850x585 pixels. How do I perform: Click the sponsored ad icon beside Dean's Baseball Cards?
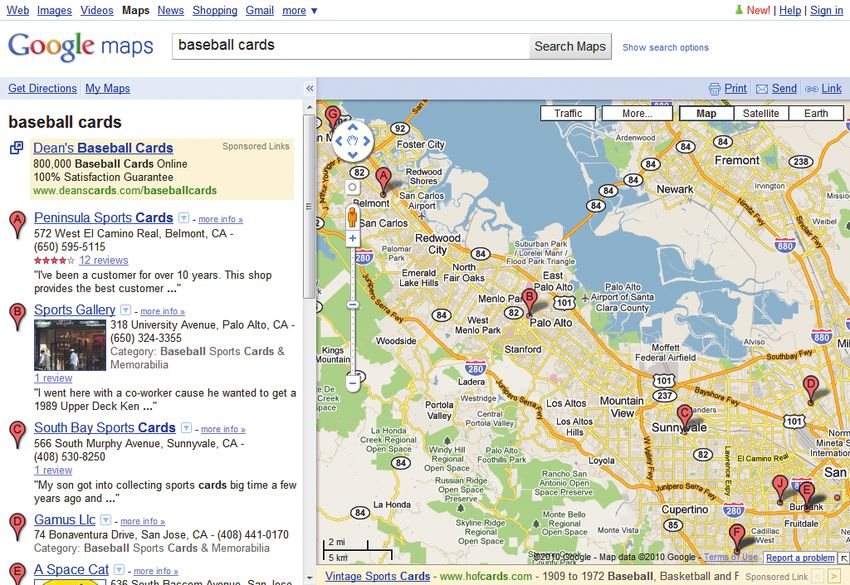click(17, 147)
